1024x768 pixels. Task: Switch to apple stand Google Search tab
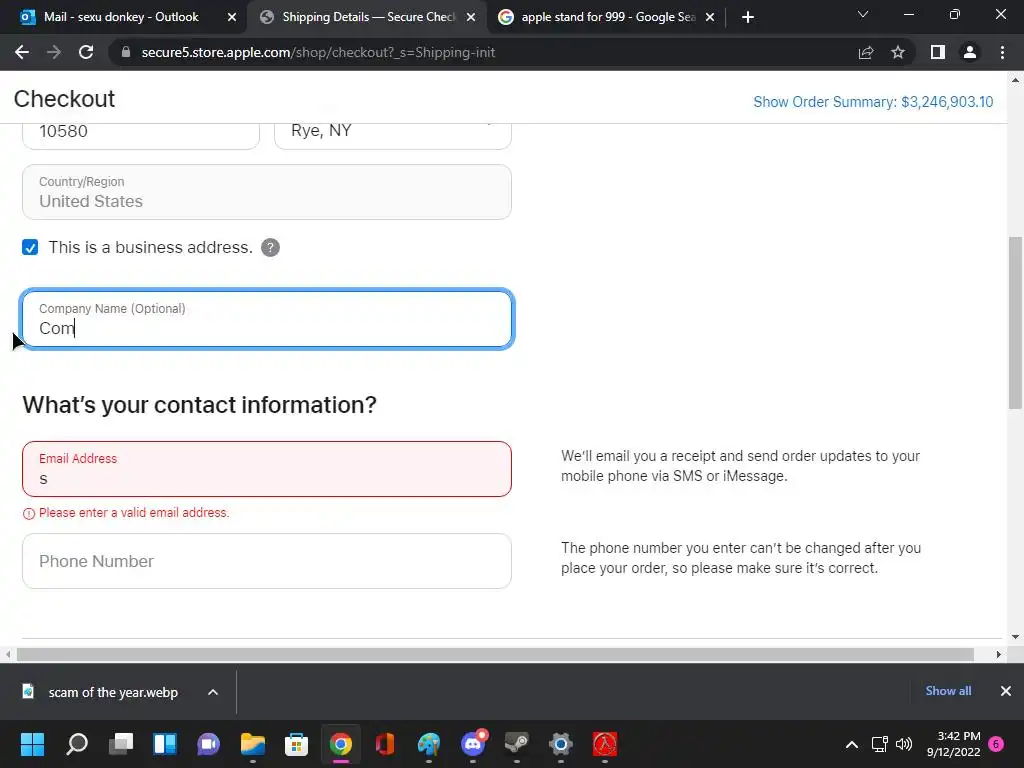click(x=606, y=17)
